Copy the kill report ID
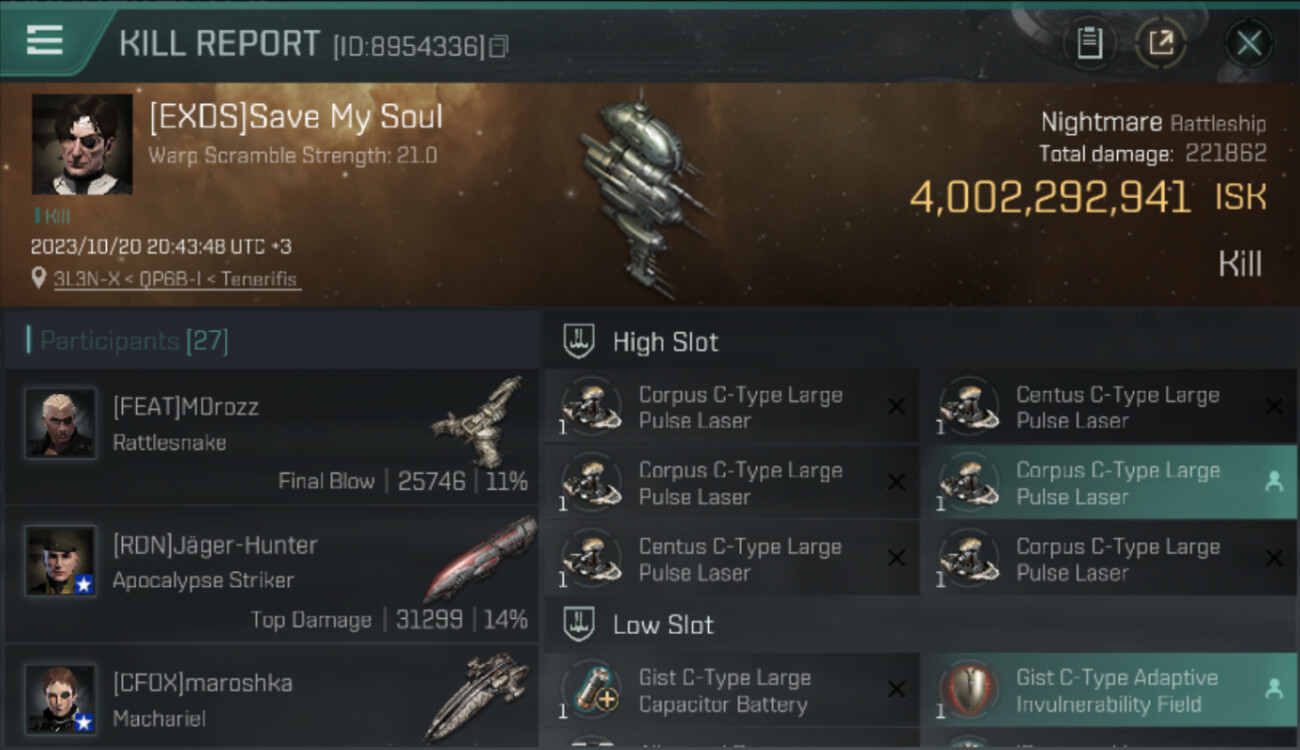The width and height of the screenshot is (1300, 750). tap(498, 46)
